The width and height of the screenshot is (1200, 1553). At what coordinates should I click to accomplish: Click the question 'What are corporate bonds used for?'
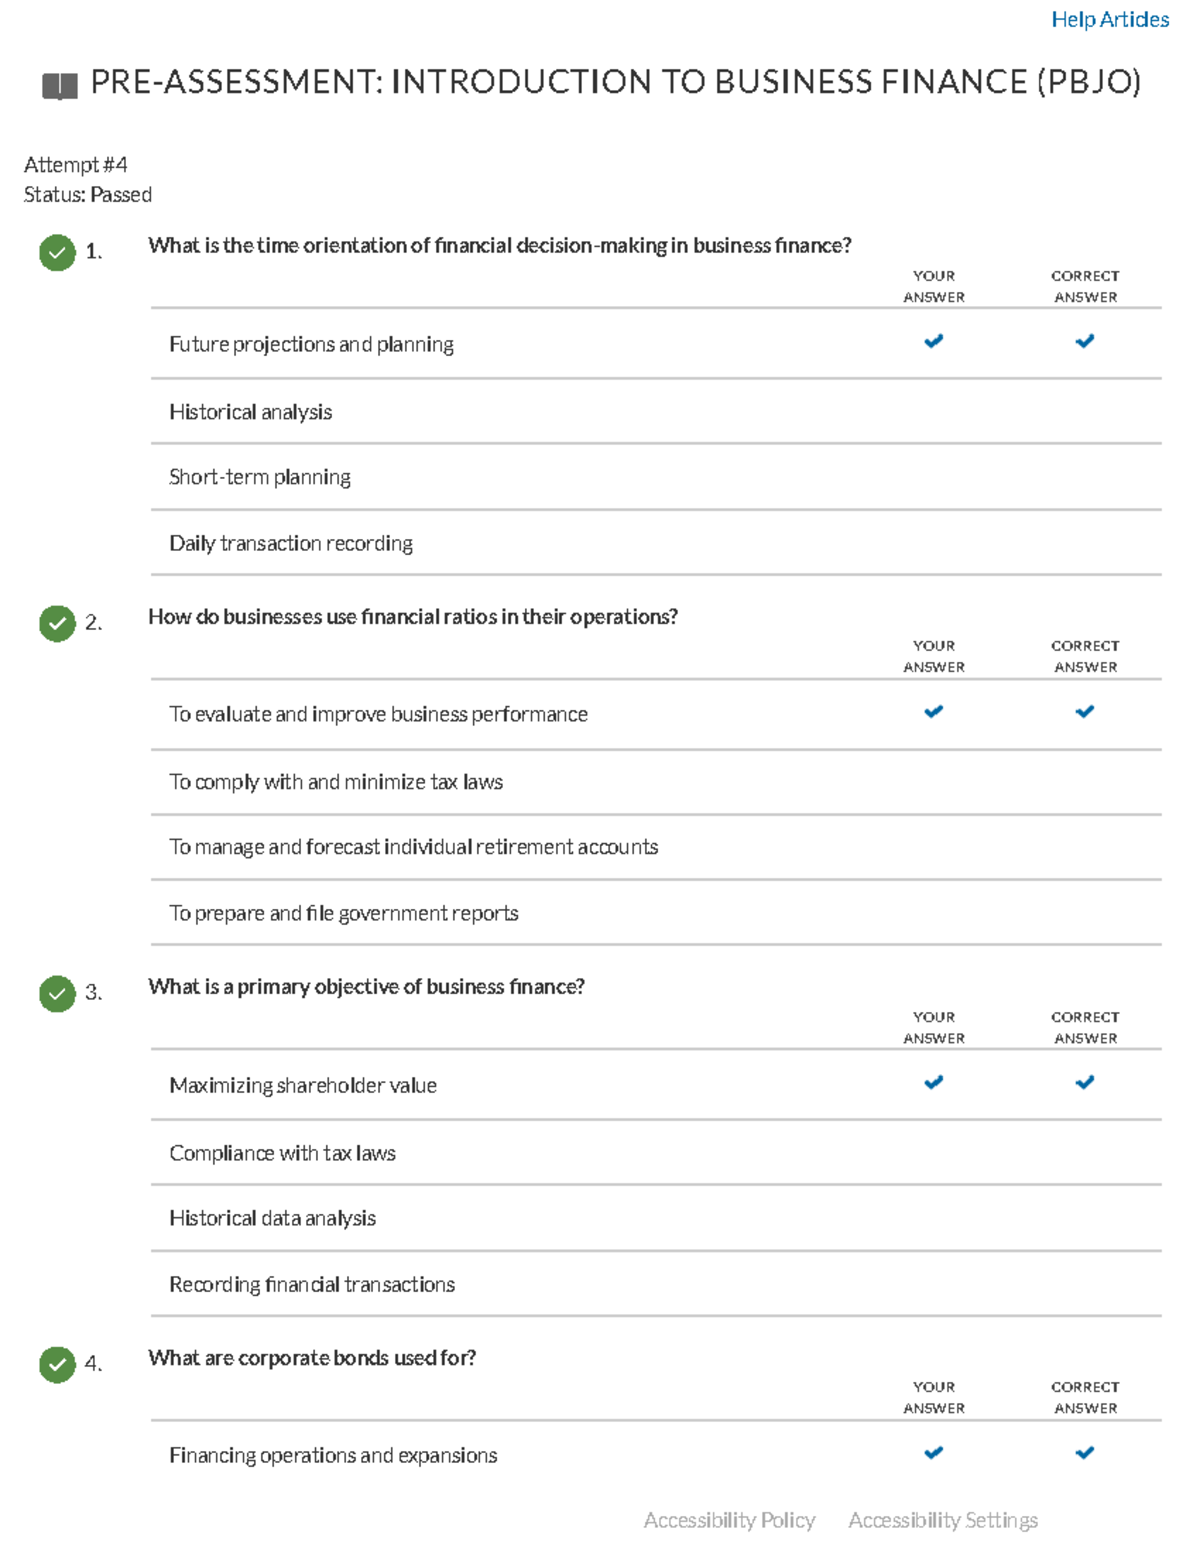312,1358
